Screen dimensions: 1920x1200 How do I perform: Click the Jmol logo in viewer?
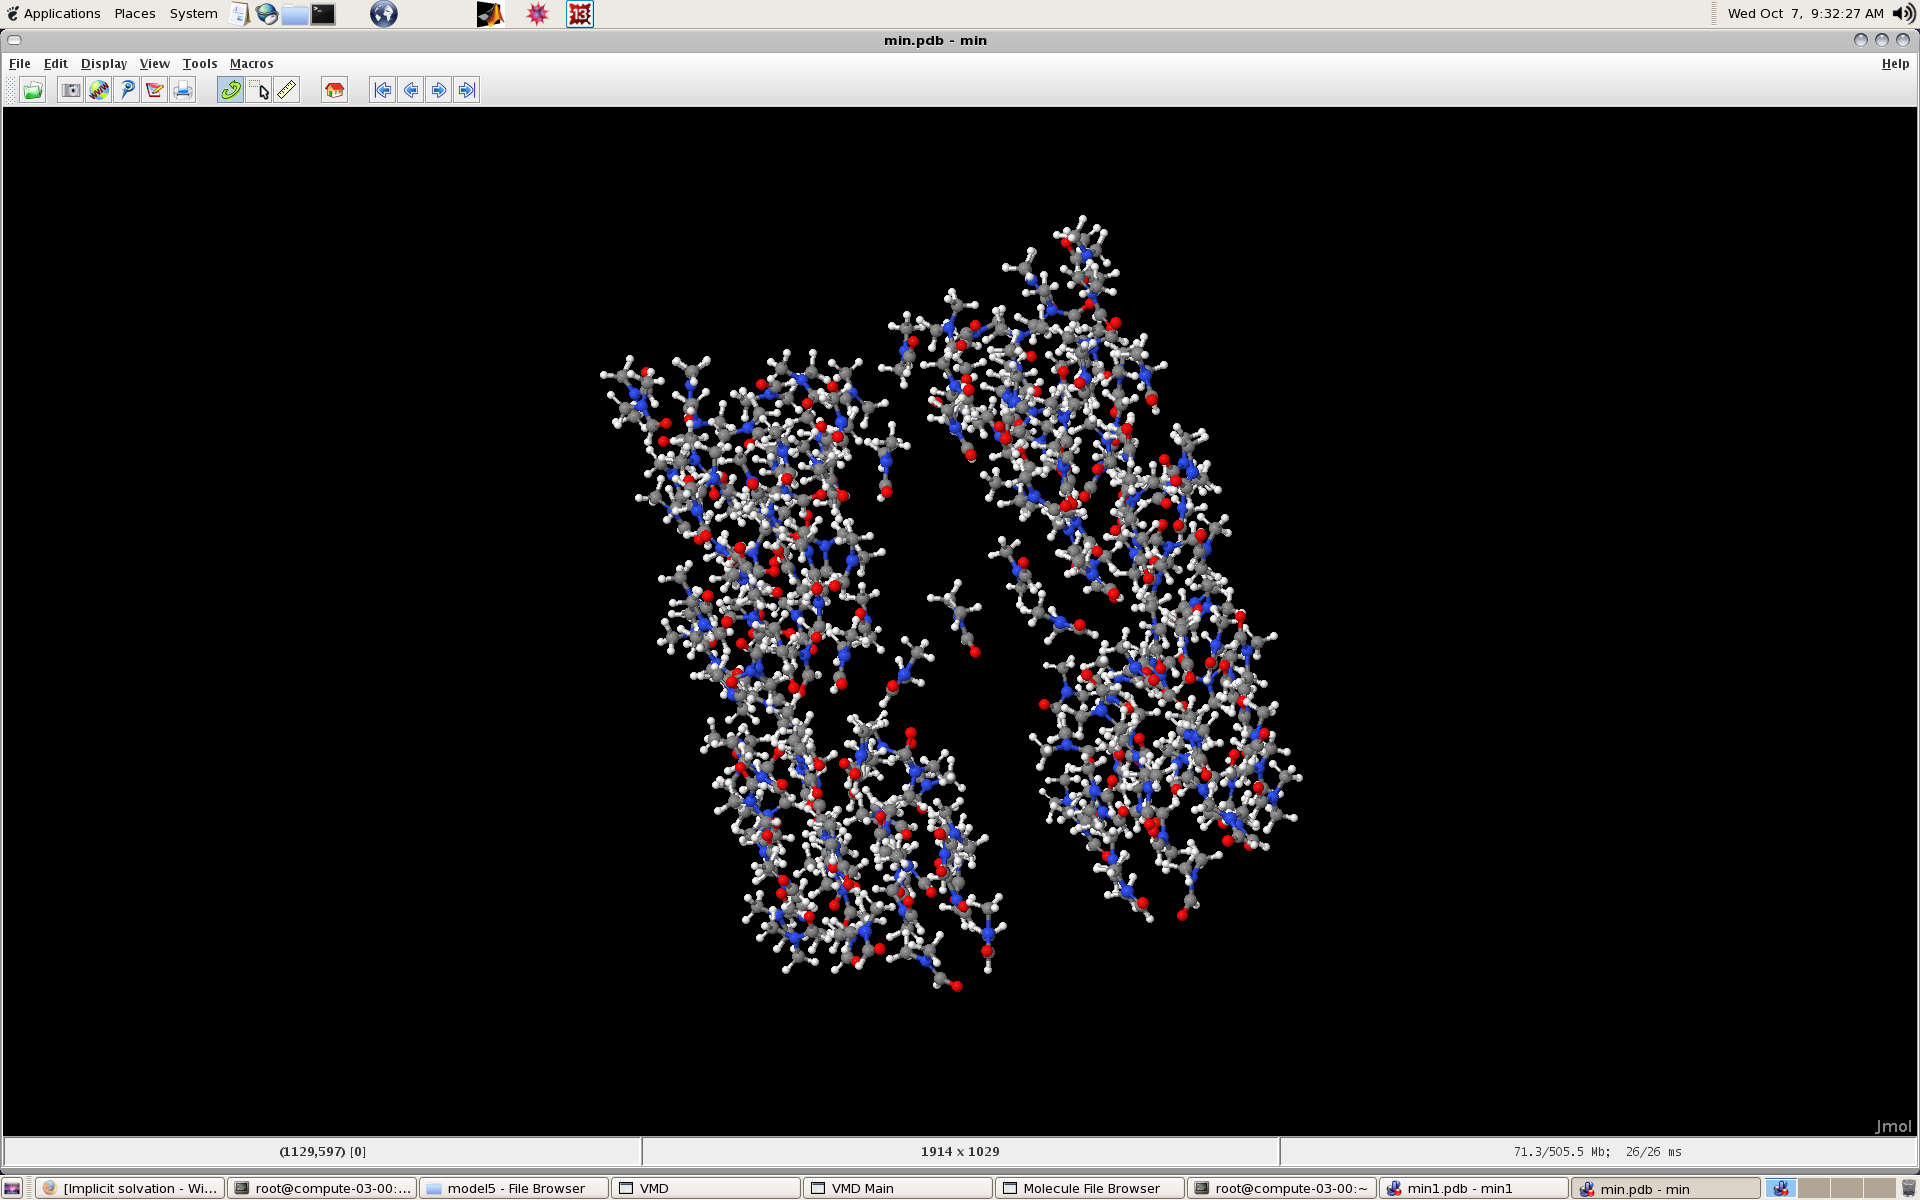1892,1126
